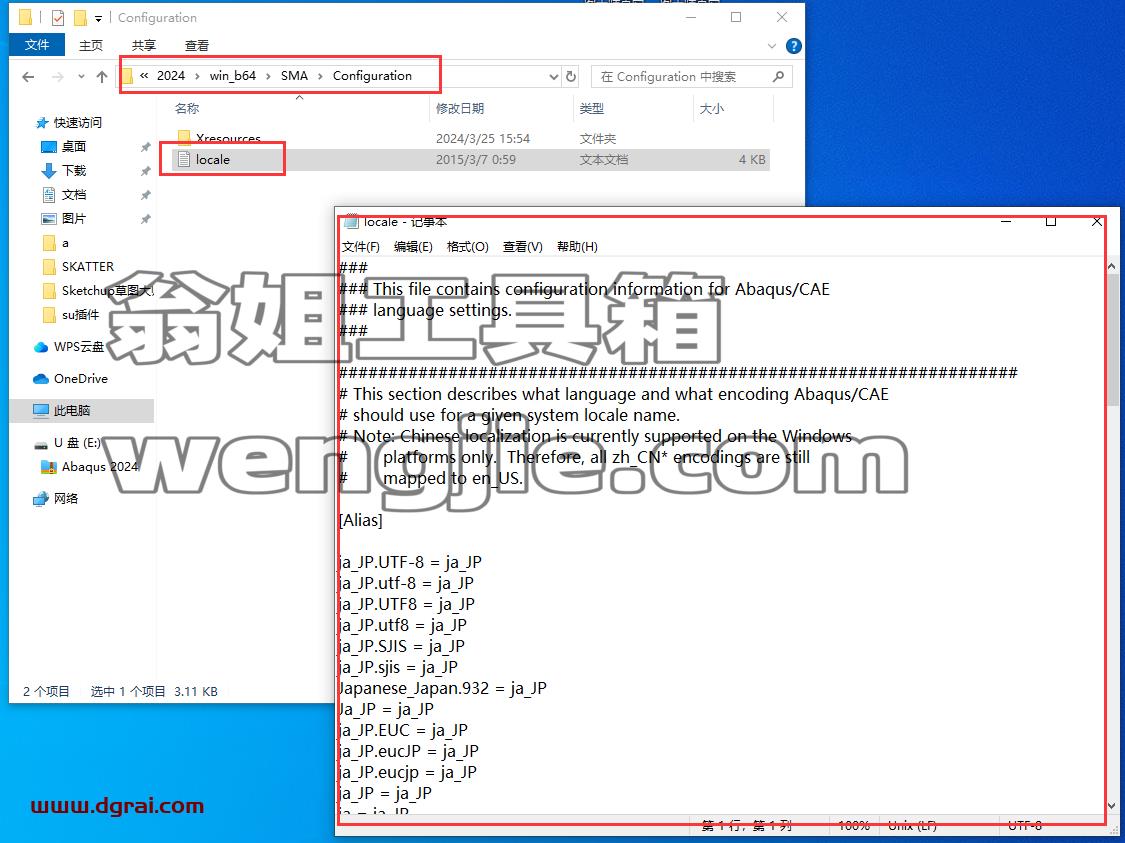
Task: Click the back navigation arrow in Explorer
Action: (28, 77)
